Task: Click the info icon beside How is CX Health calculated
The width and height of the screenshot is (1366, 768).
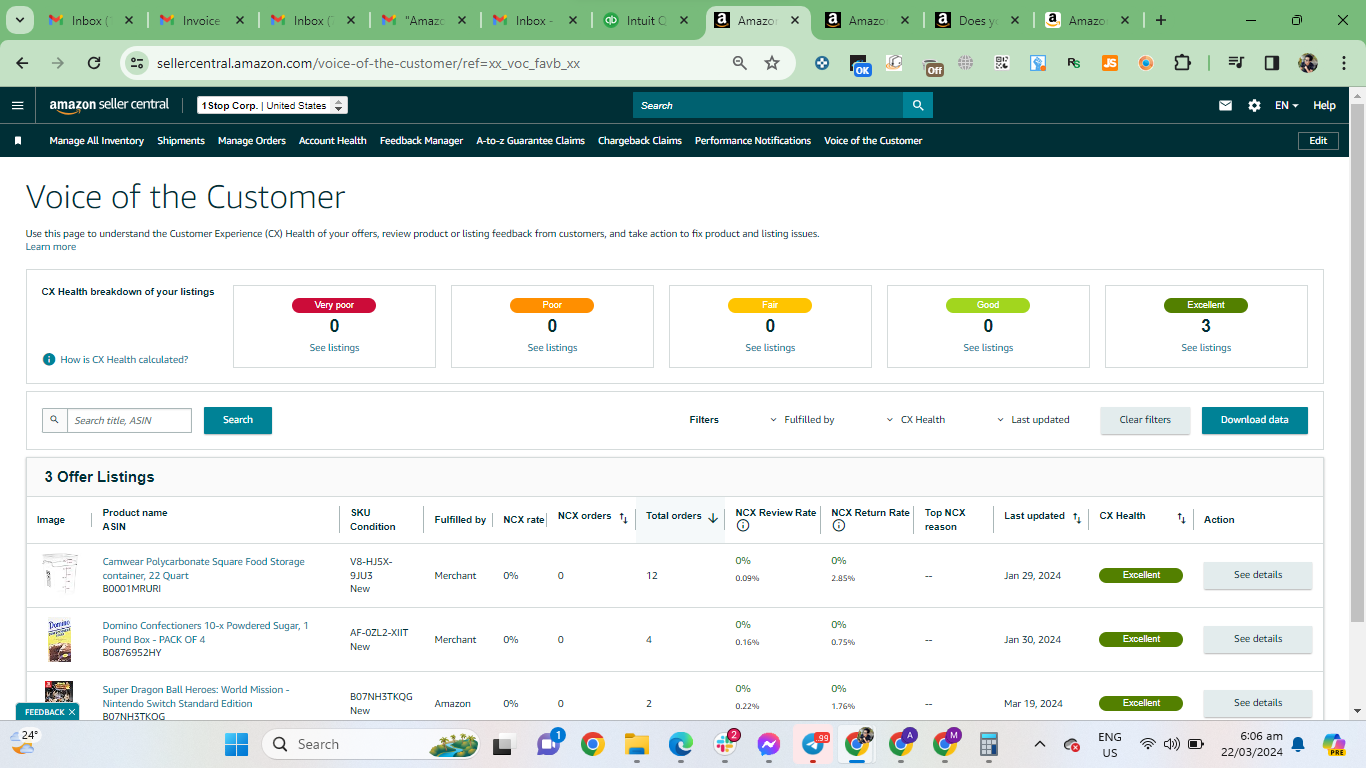Action: point(49,359)
